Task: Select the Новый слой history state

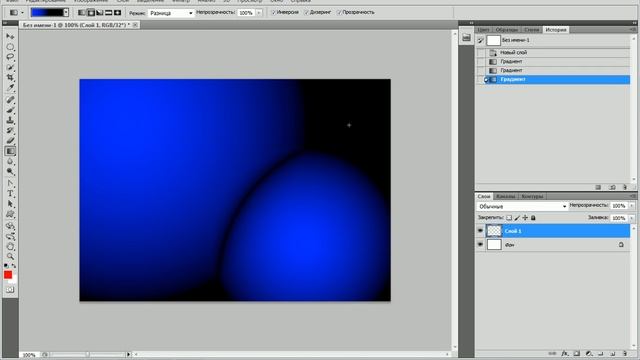Action: pyautogui.click(x=553, y=52)
